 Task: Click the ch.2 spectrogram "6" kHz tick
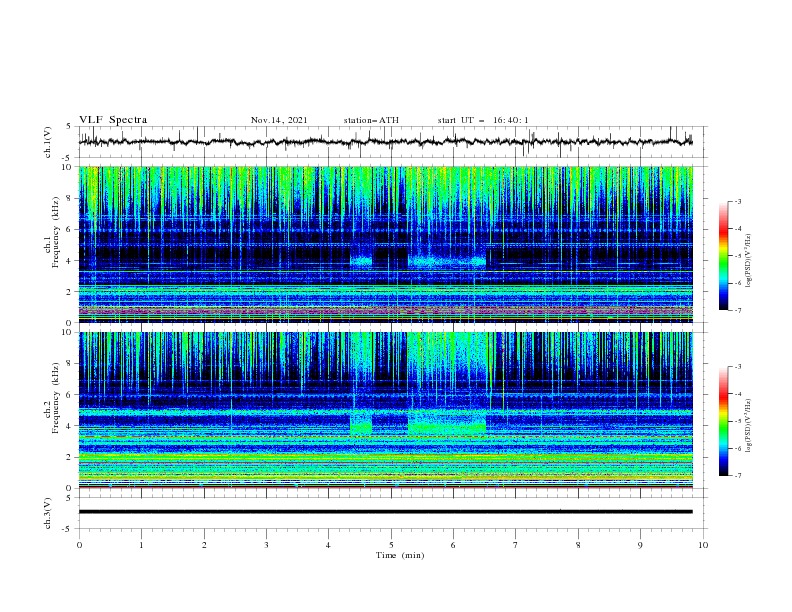pos(70,395)
